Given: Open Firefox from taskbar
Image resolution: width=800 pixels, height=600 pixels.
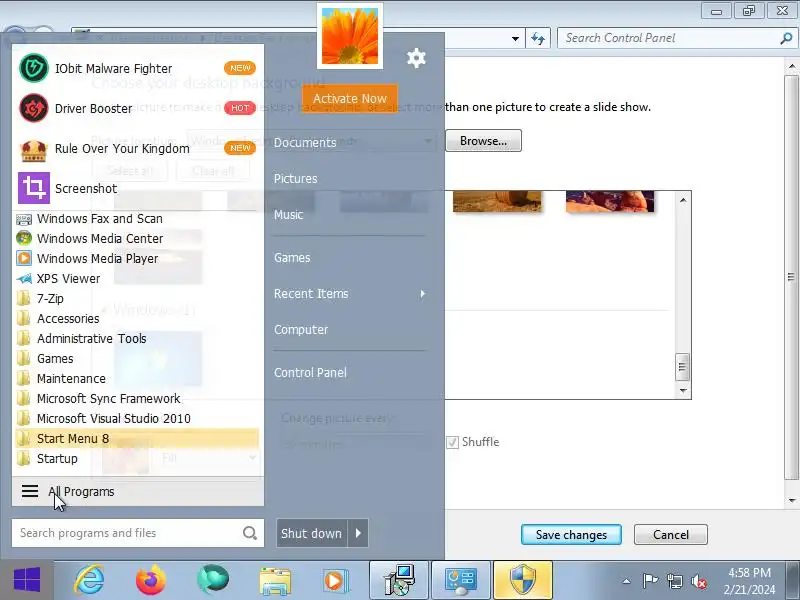Looking at the screenshot, I should pos(151,580).
